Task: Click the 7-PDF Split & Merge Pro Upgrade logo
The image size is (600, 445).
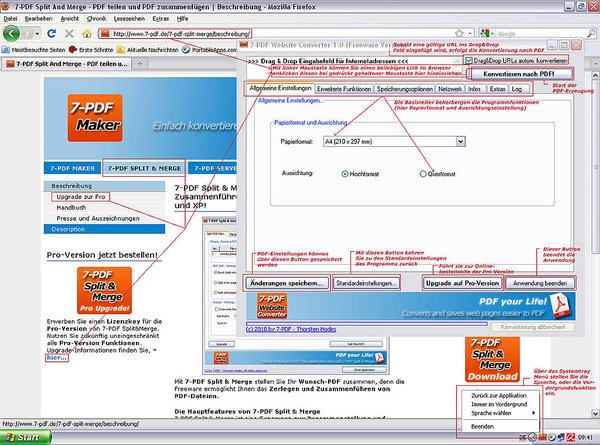Action: pyautogui.click(x=104, y=290)
